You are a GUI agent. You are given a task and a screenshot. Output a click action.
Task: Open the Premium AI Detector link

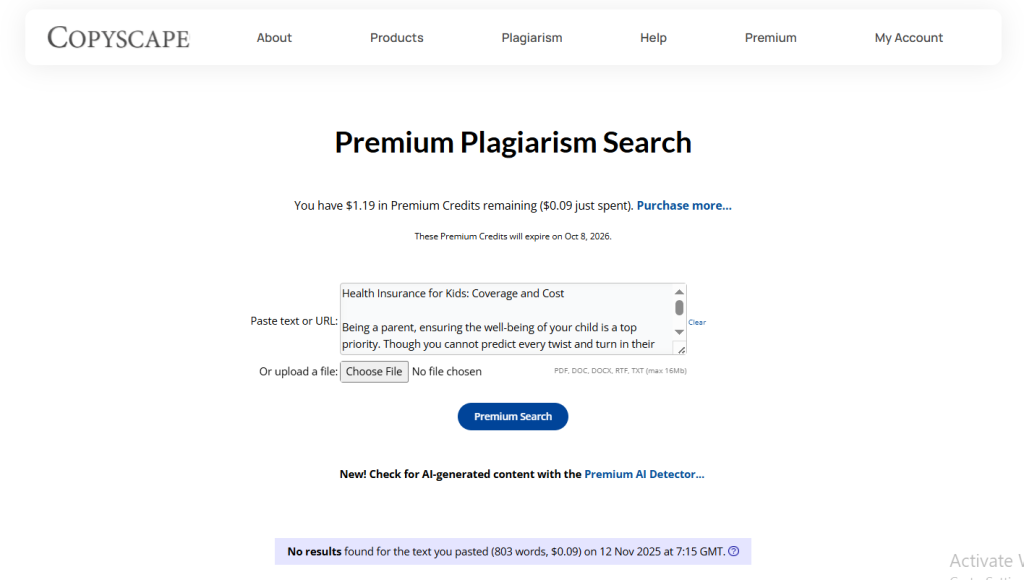coord(644,474)
